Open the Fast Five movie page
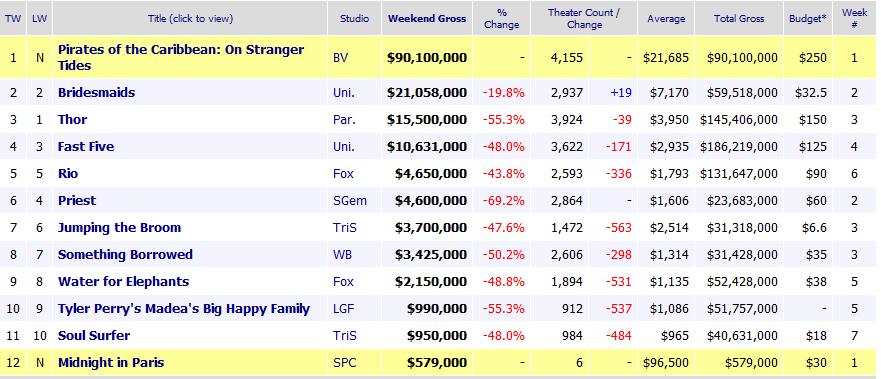The height and width of the screenshot is (379, 881). point(86,147)
